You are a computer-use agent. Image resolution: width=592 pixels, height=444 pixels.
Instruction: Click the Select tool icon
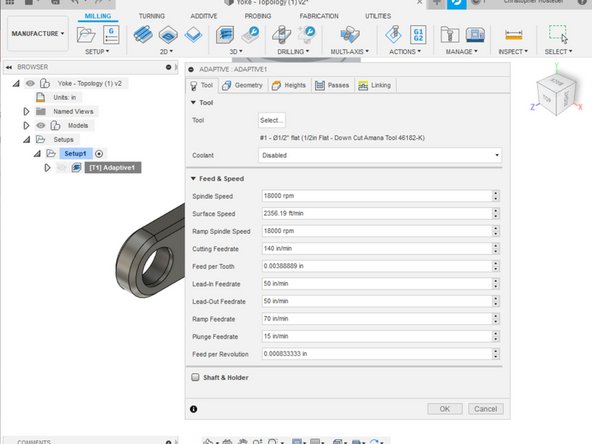[558, 35]
